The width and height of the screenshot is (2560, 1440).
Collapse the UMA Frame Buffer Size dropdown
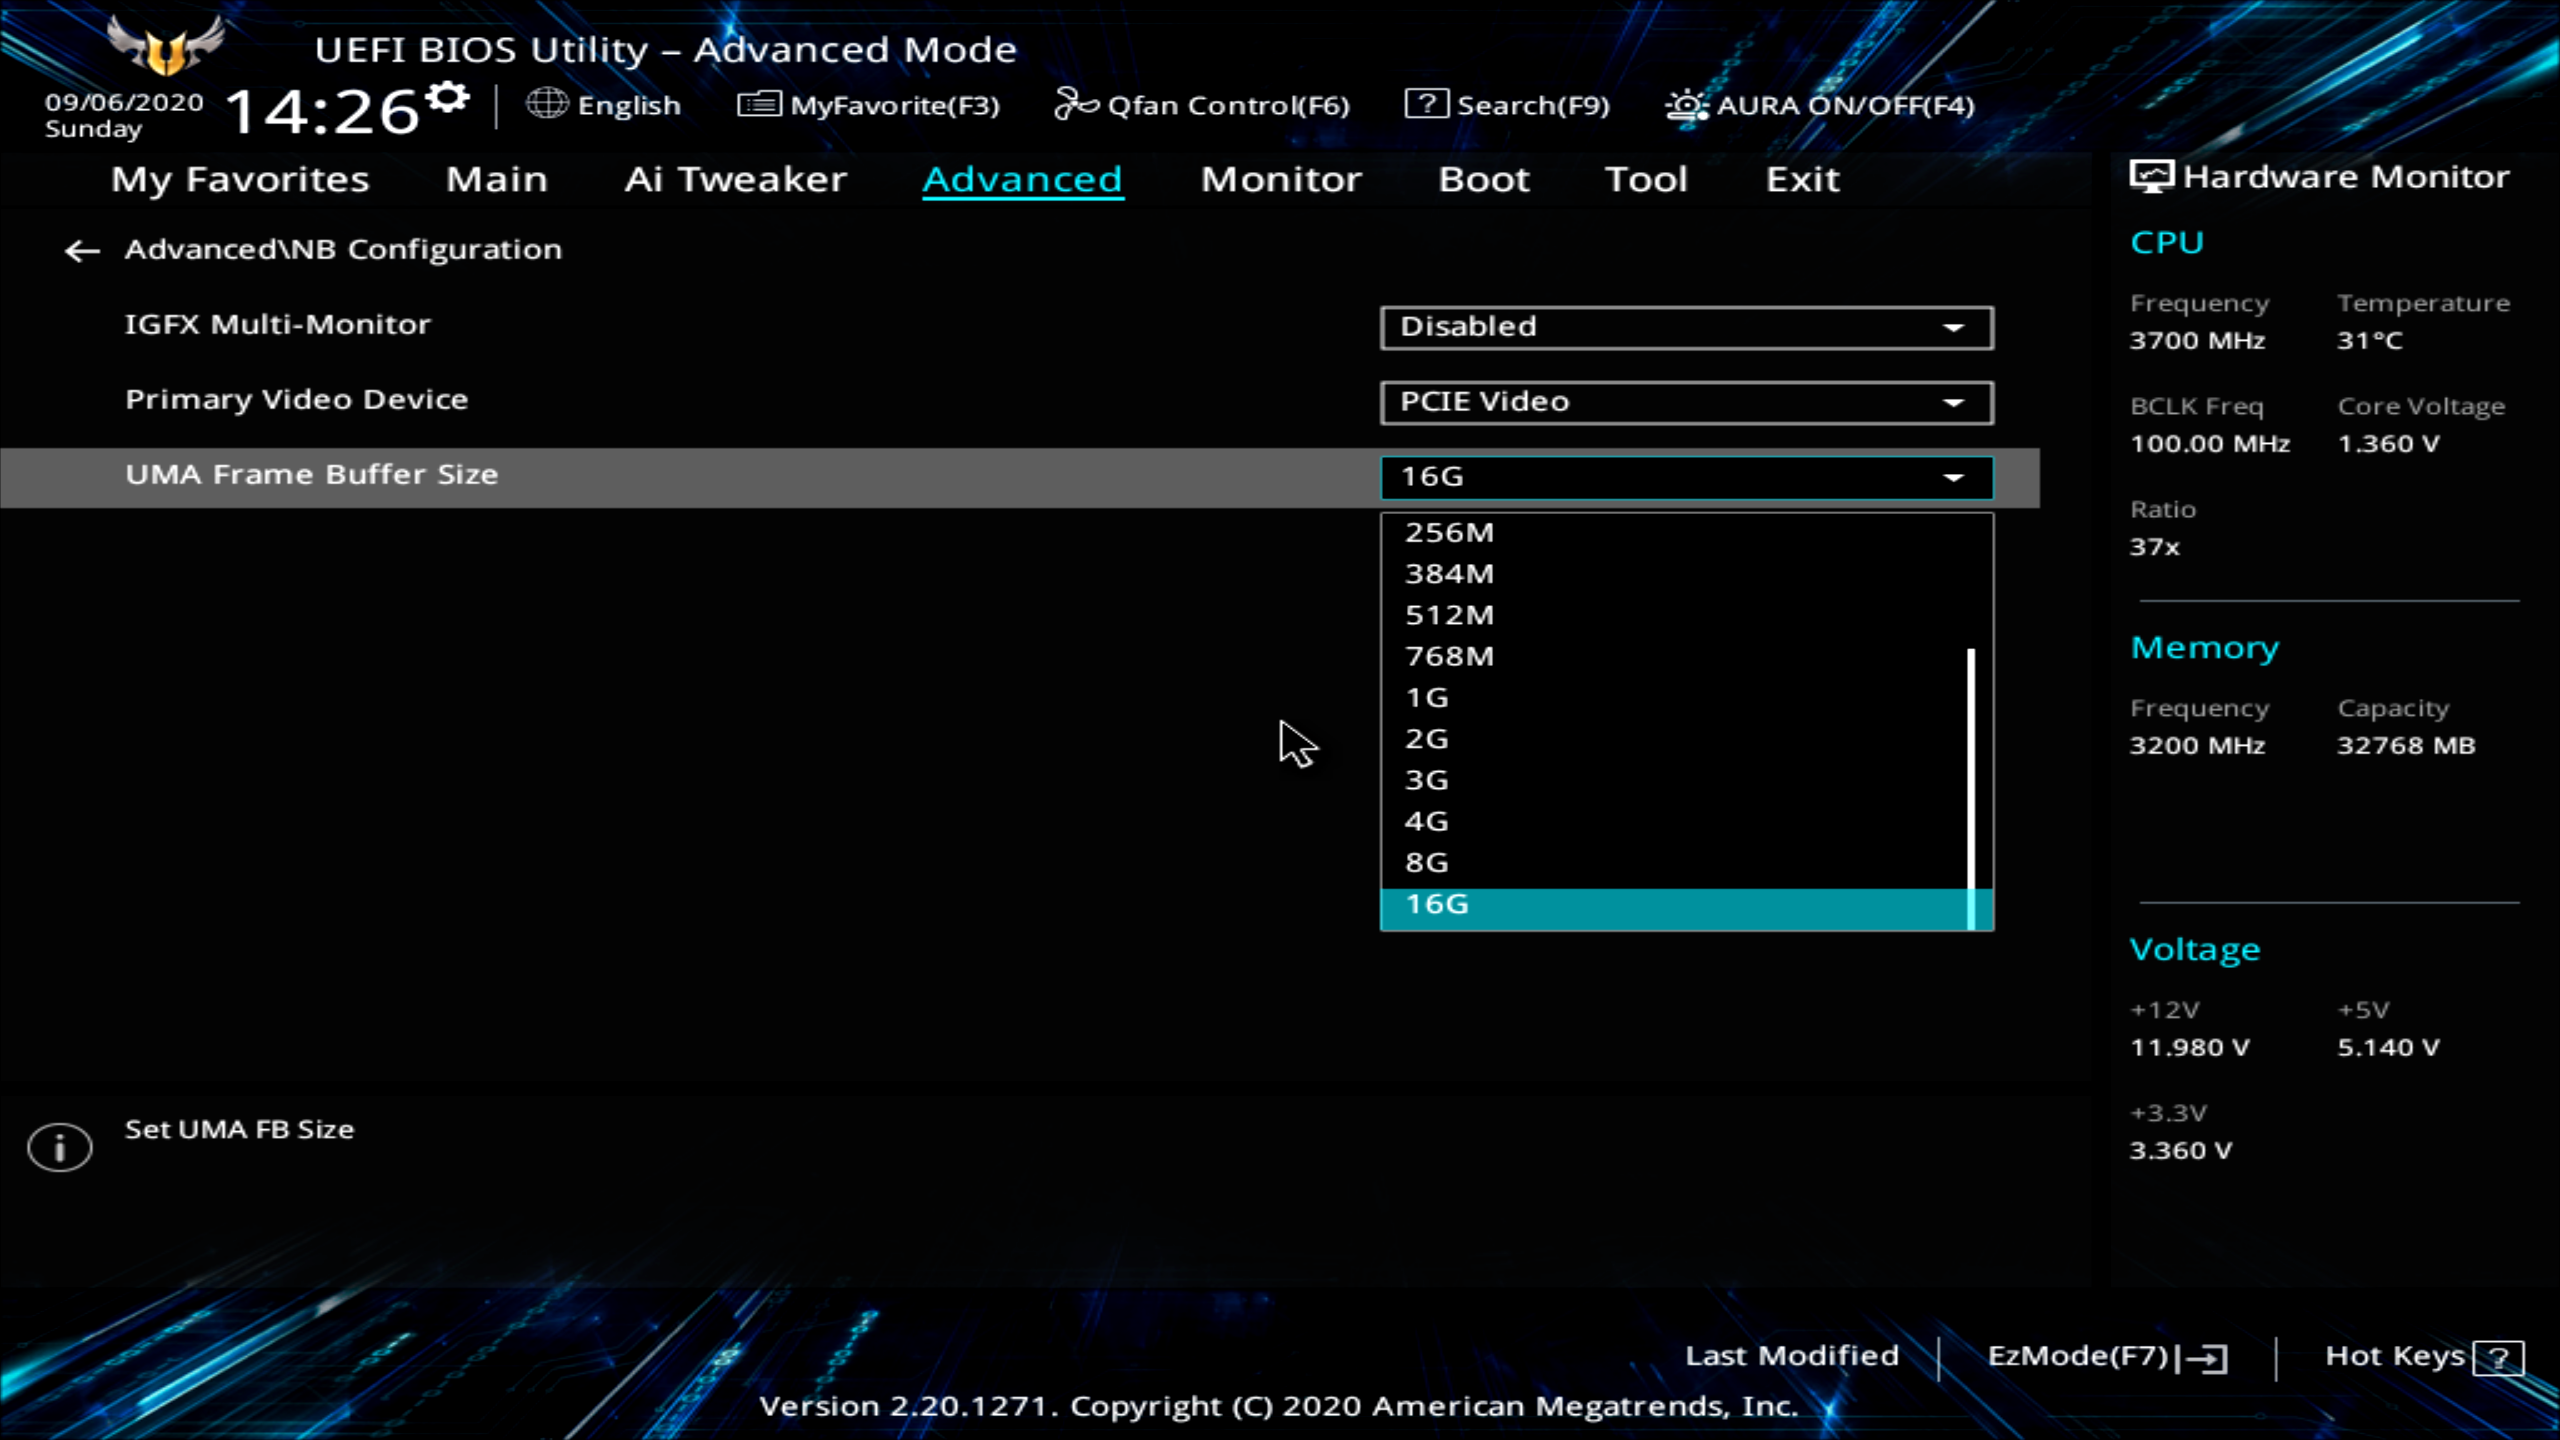point(1686,477)
